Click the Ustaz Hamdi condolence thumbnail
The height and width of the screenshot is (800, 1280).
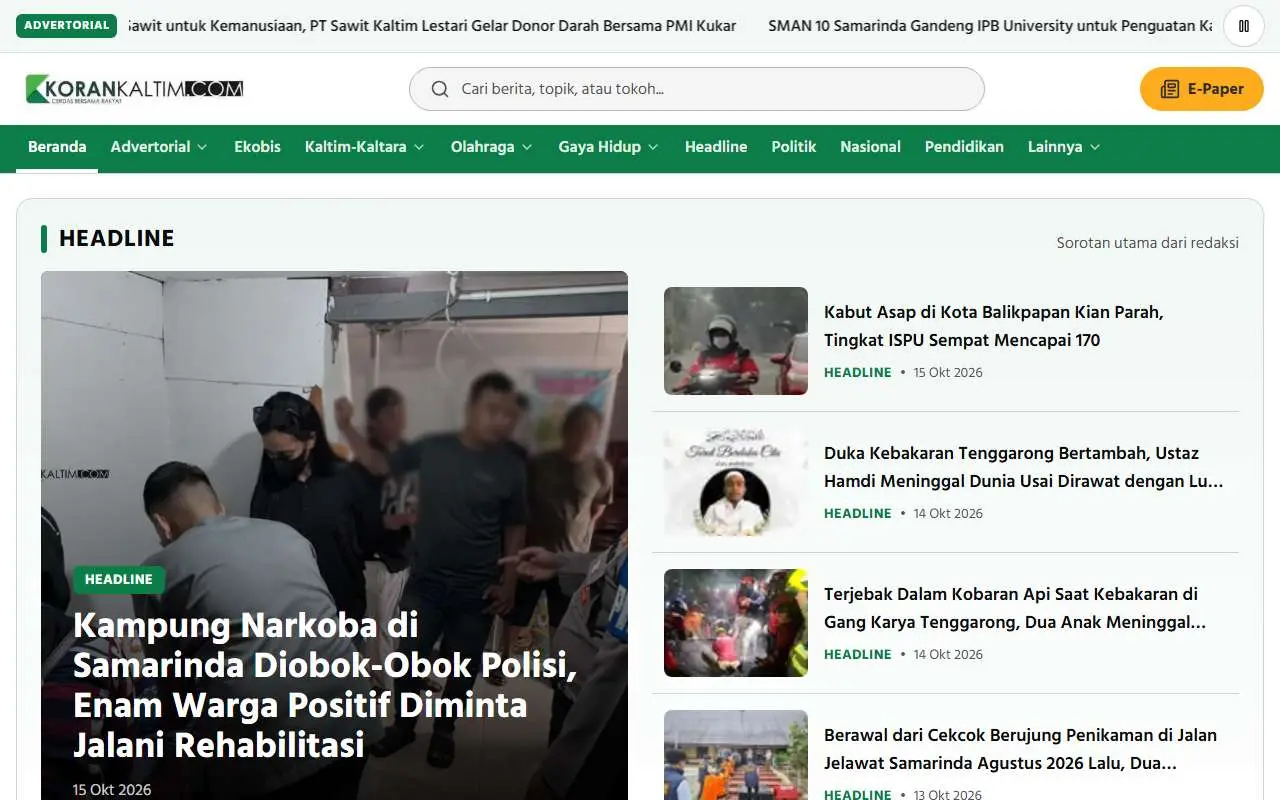pos(736,482)
